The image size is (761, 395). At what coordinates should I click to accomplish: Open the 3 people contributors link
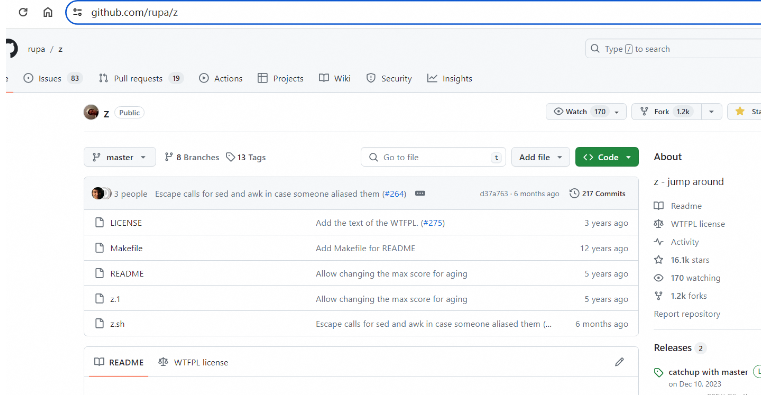point(131,194)
